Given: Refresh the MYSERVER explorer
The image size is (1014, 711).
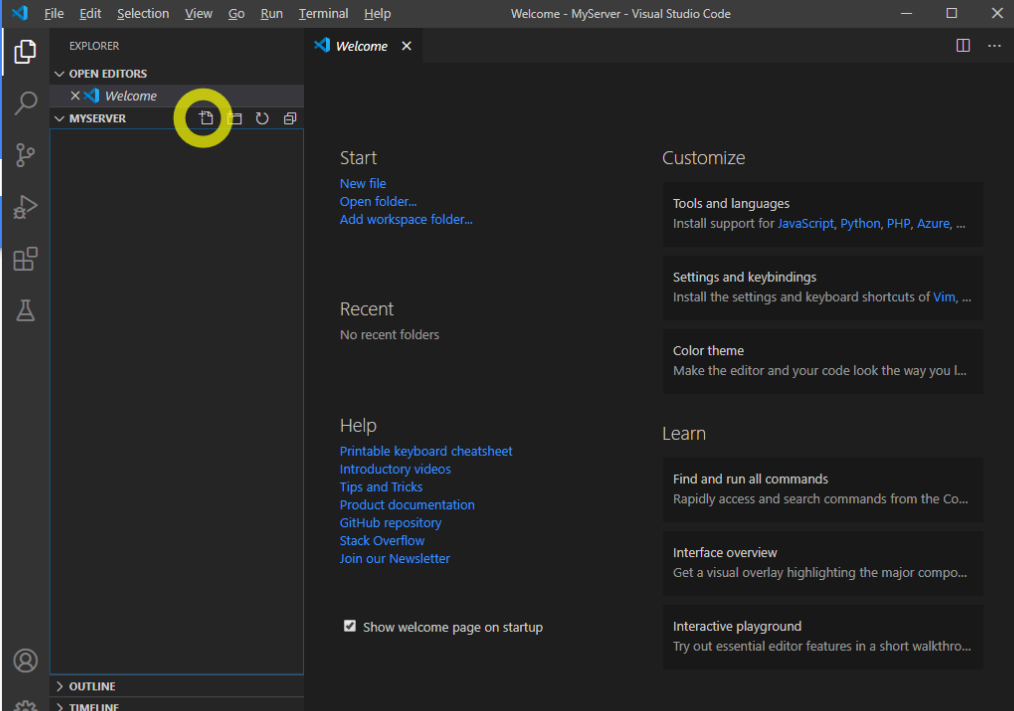Looking at the screenshot, I should (x=262, y=118).
